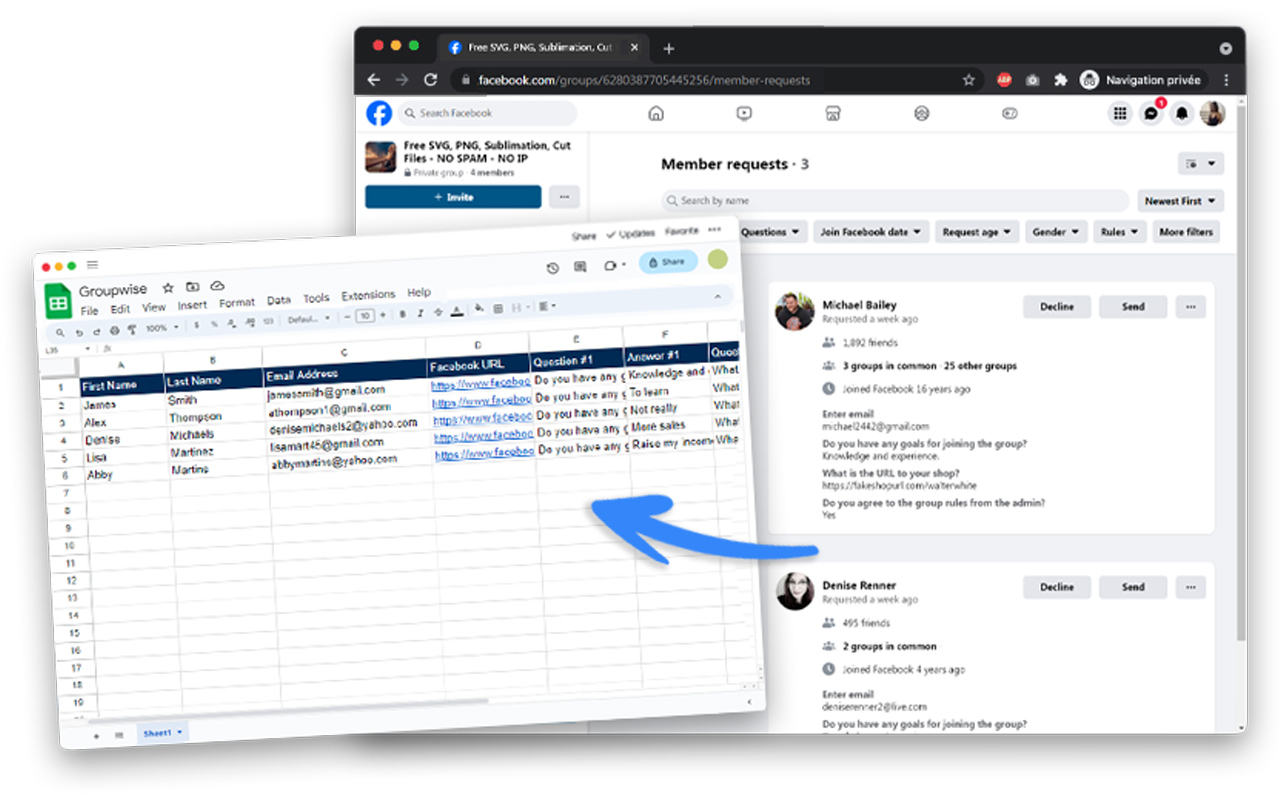Add a new sheet with plus button
This screenshot has width=1280, height=800.
[x=97, y=735]
